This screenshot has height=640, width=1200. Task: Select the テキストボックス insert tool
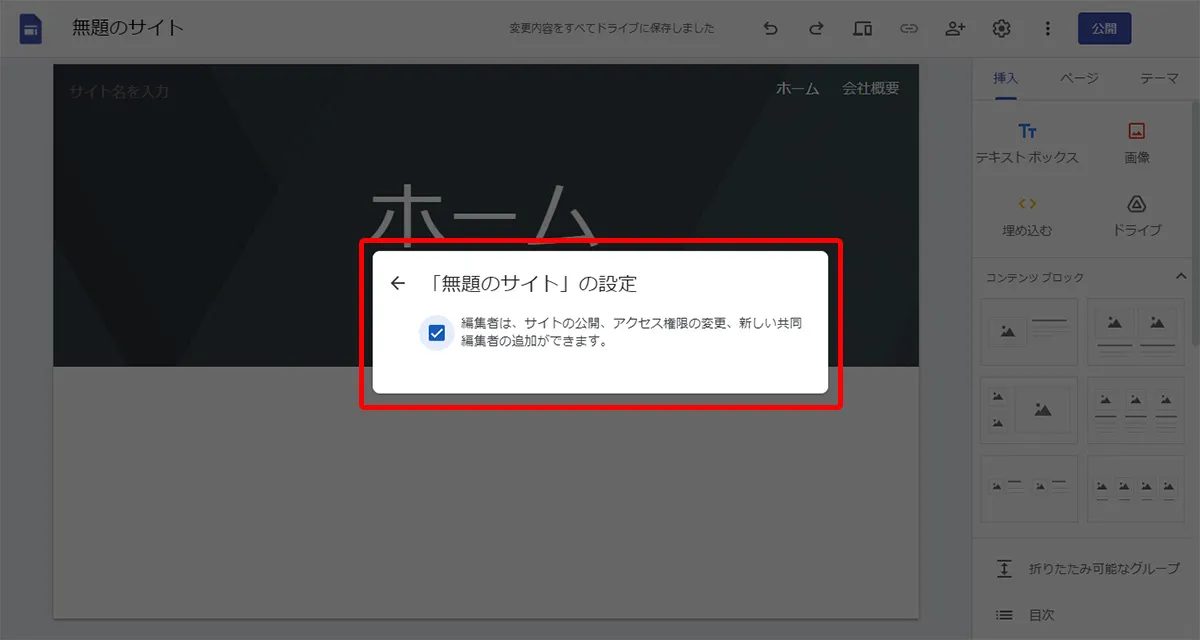pyautogui.click(x=1030, y=143)
